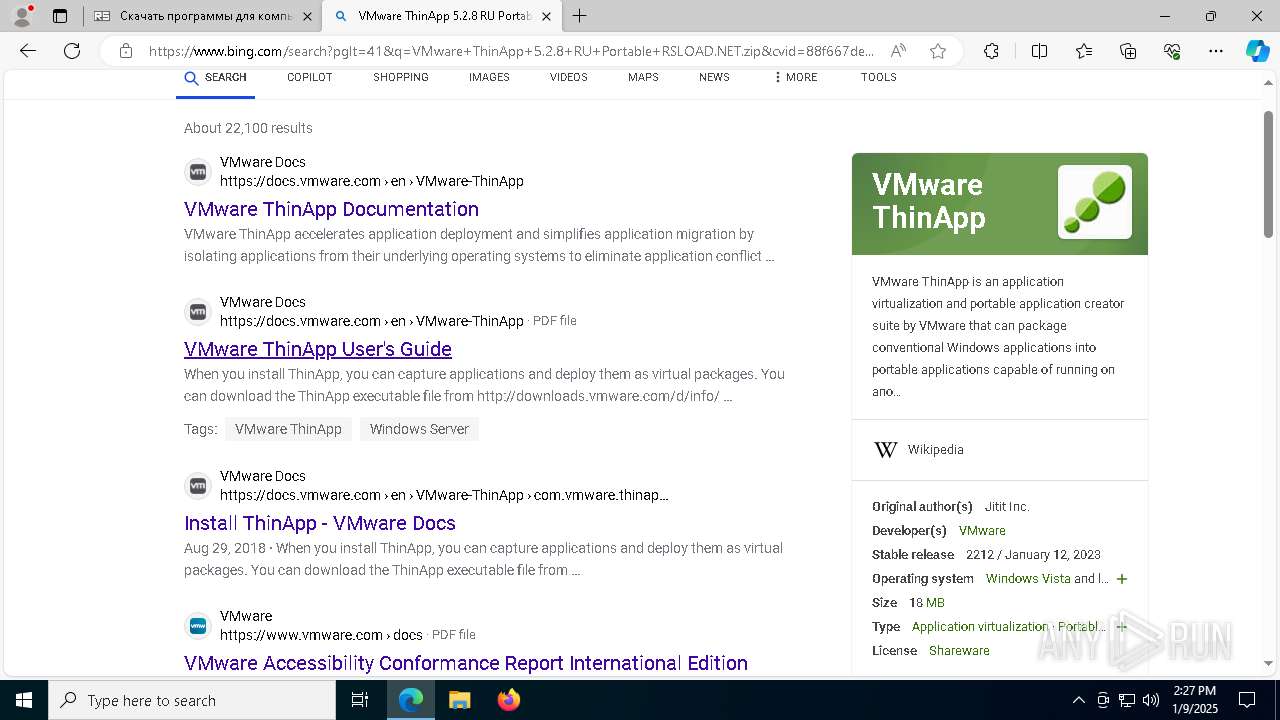The height and width of the screenshot is (720, 1280).
Task: Open the Extensions puzzle icon
Action: tap(991, 51)
